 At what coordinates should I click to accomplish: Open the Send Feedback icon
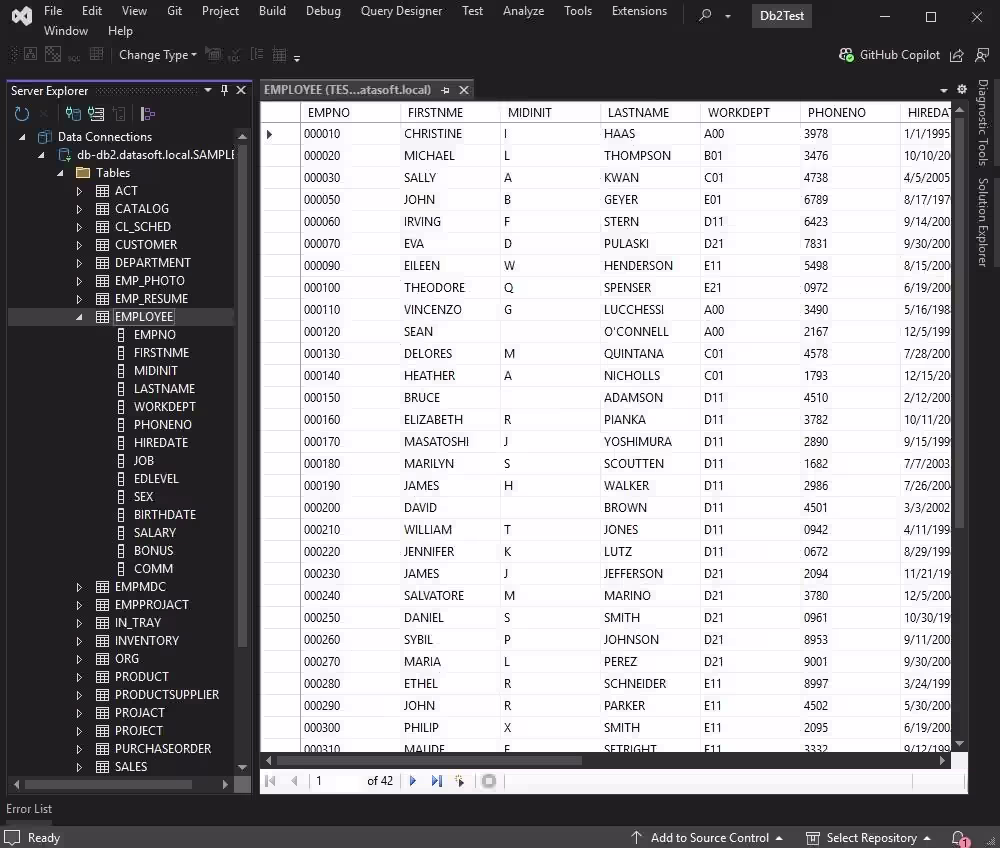coord(982,55)
